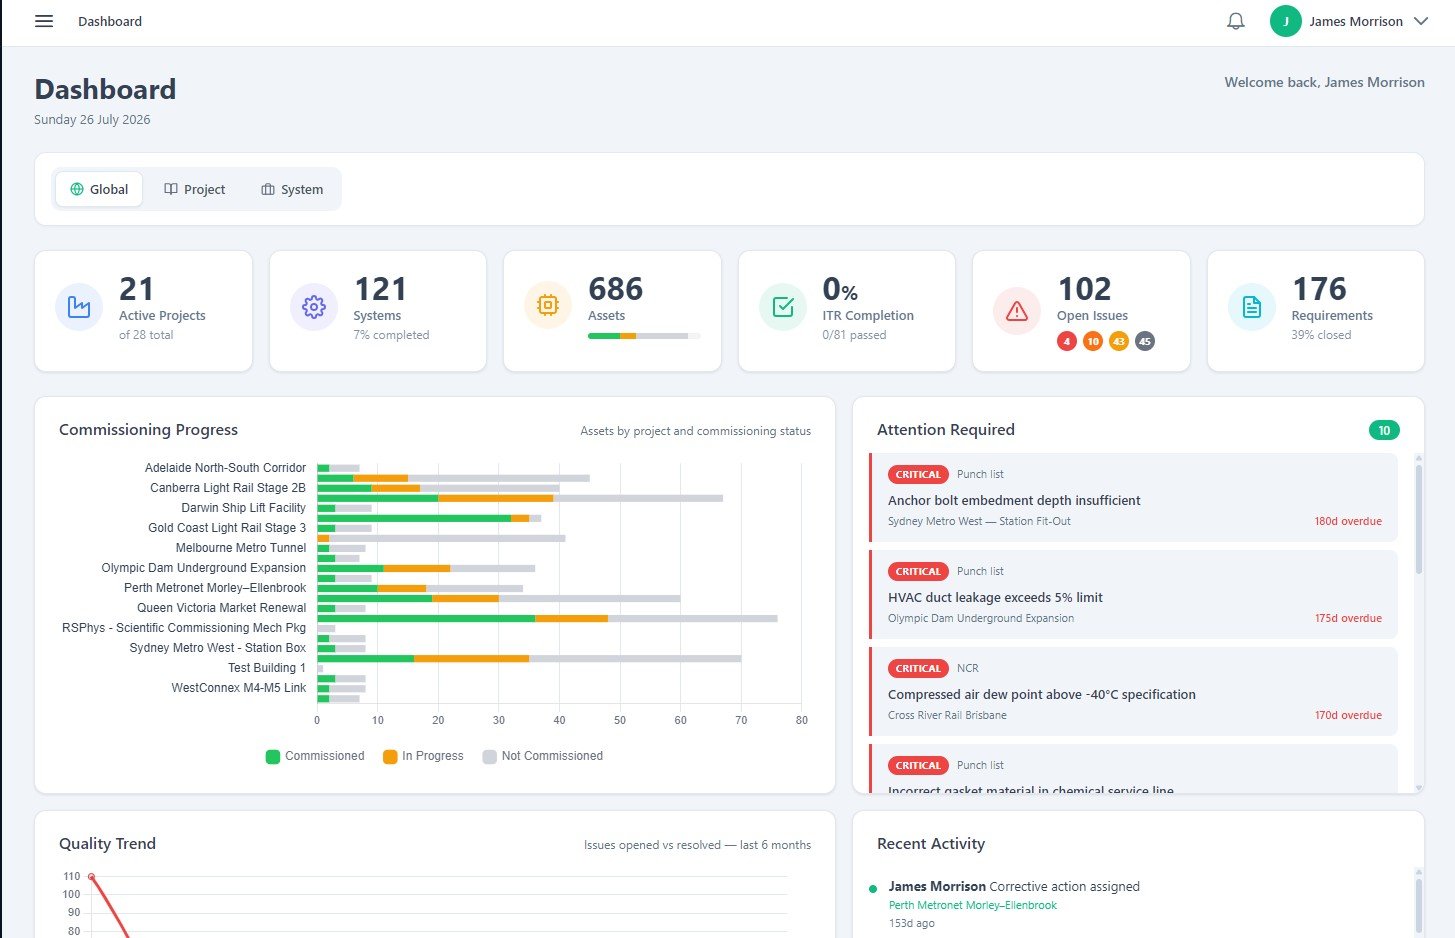Screen dimensions: 1455x938
Task: Click the Recent Activity list scrollbar
Action: pyautogui.click(x=1418, y=905)
